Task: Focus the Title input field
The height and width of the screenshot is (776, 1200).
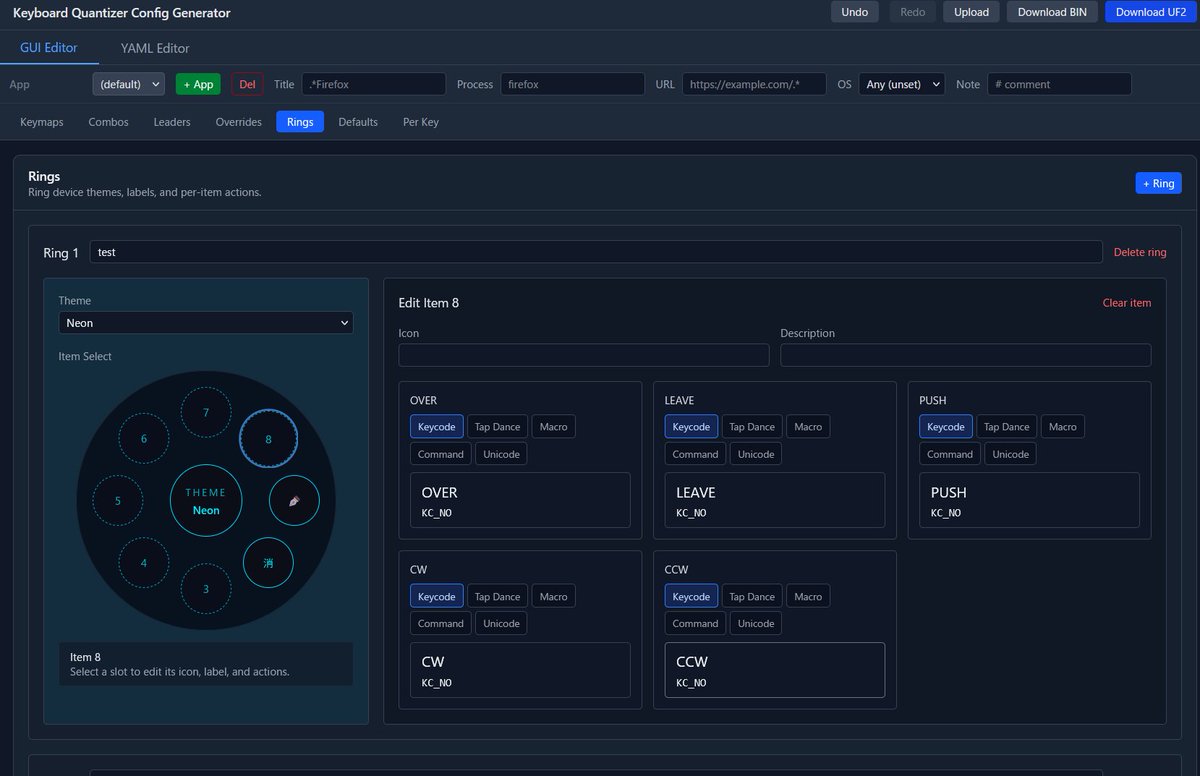Action: click(374, 84)
